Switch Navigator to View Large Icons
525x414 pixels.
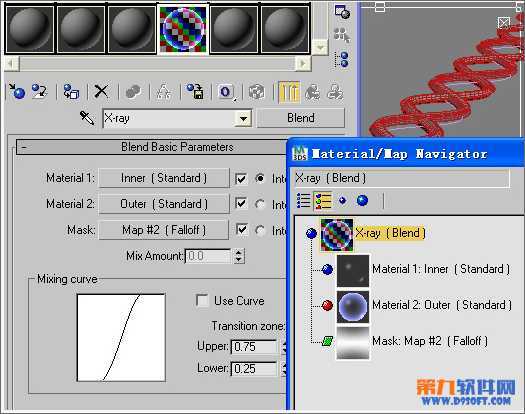362,201
